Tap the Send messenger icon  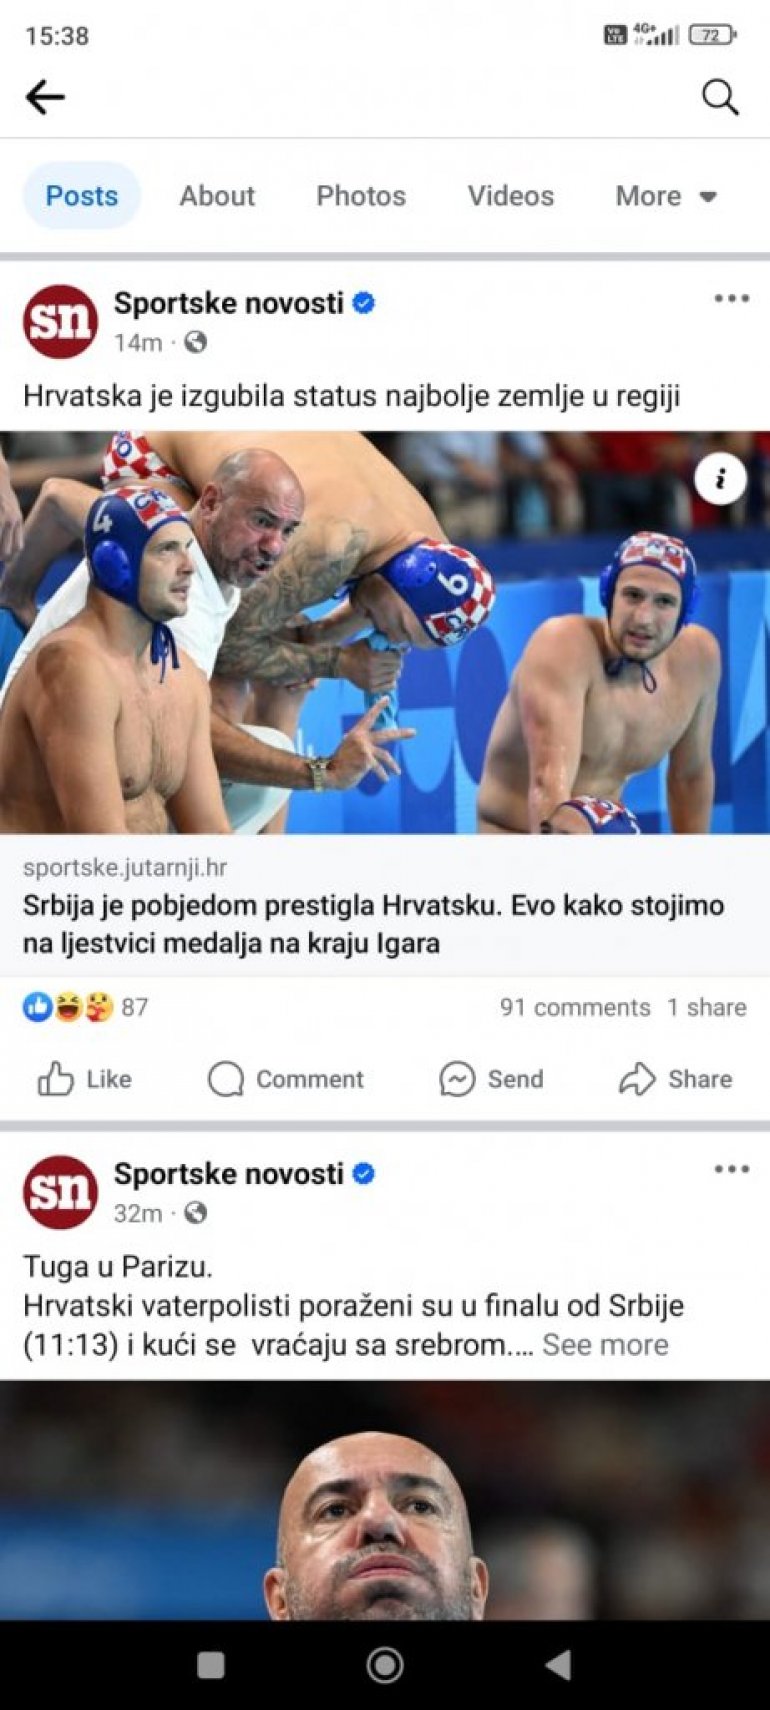tap(457, 1079)
